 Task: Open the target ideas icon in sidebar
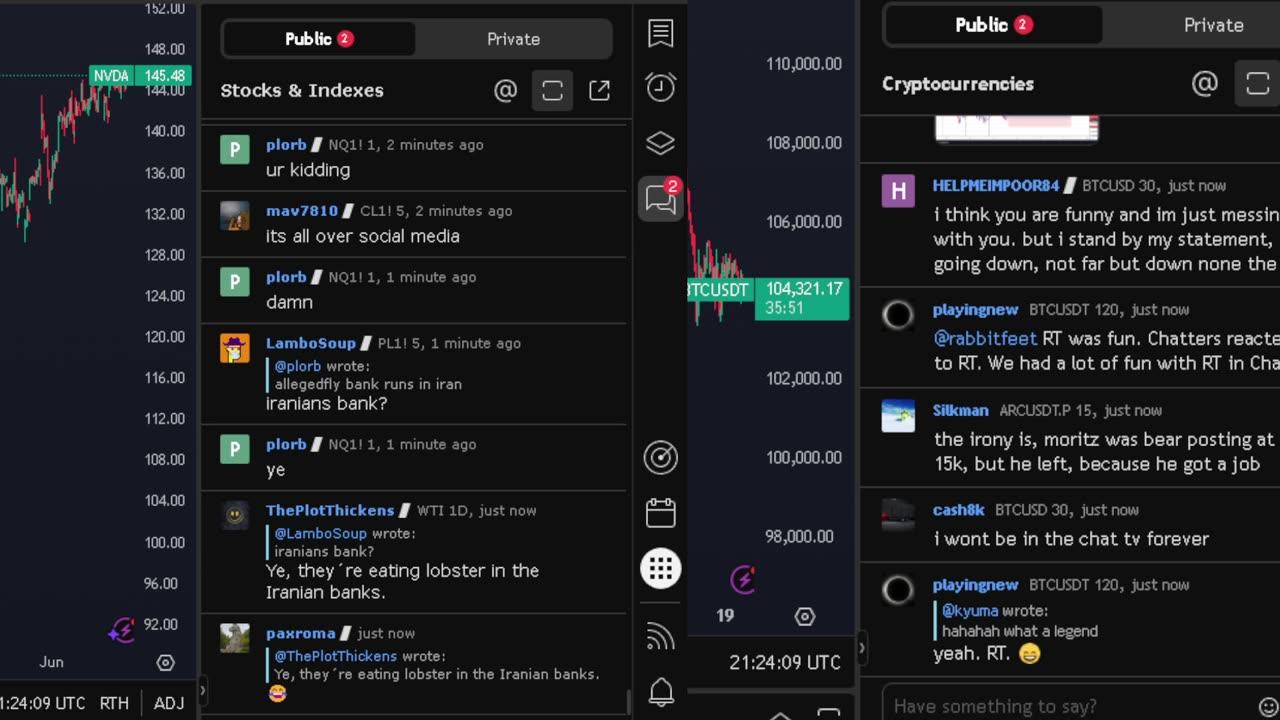[661, 458]
